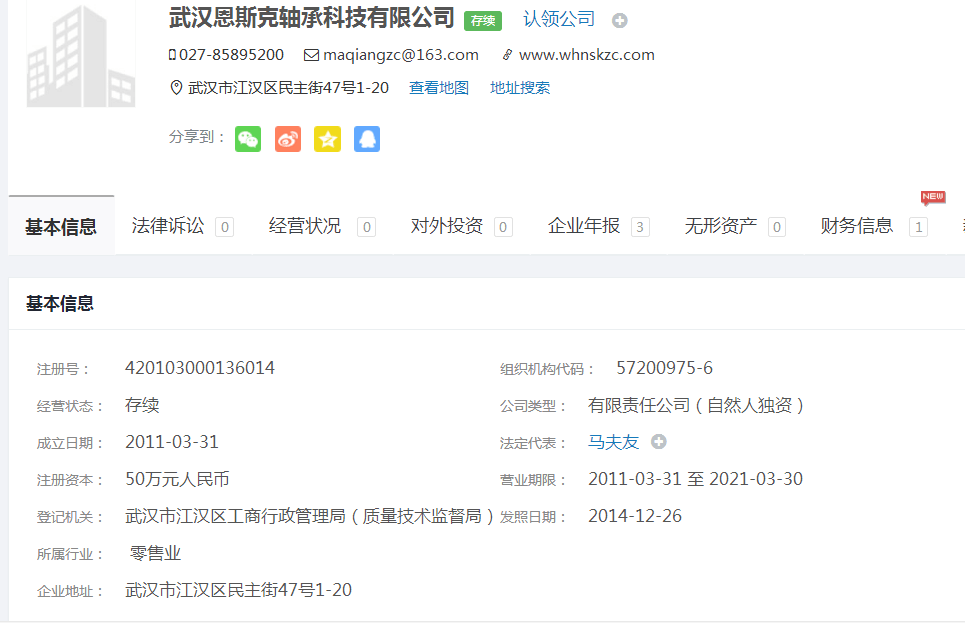Share to Weibo via red icon

click(288, 139)
